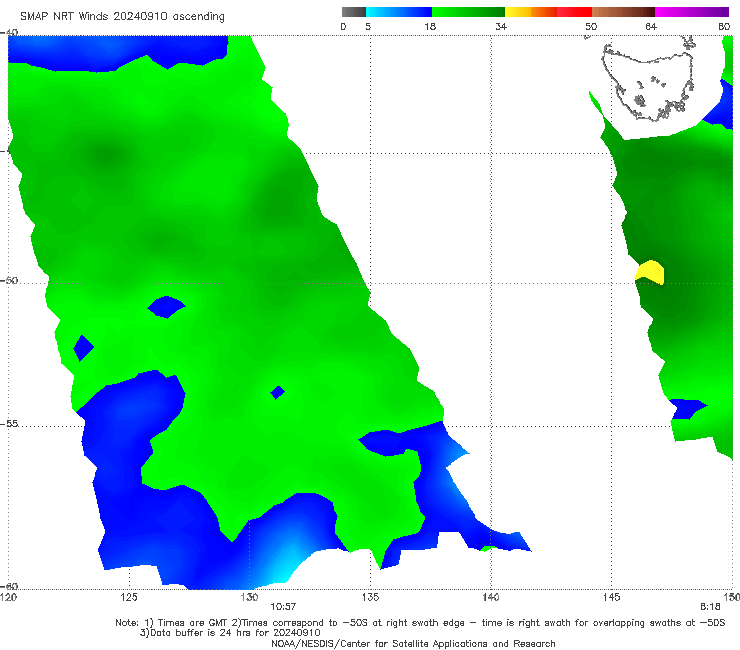The height and width of the screenshot is (650, 740).
Task: Click the yellow high-wind patch near 50S
Action: tap(651, 271)
